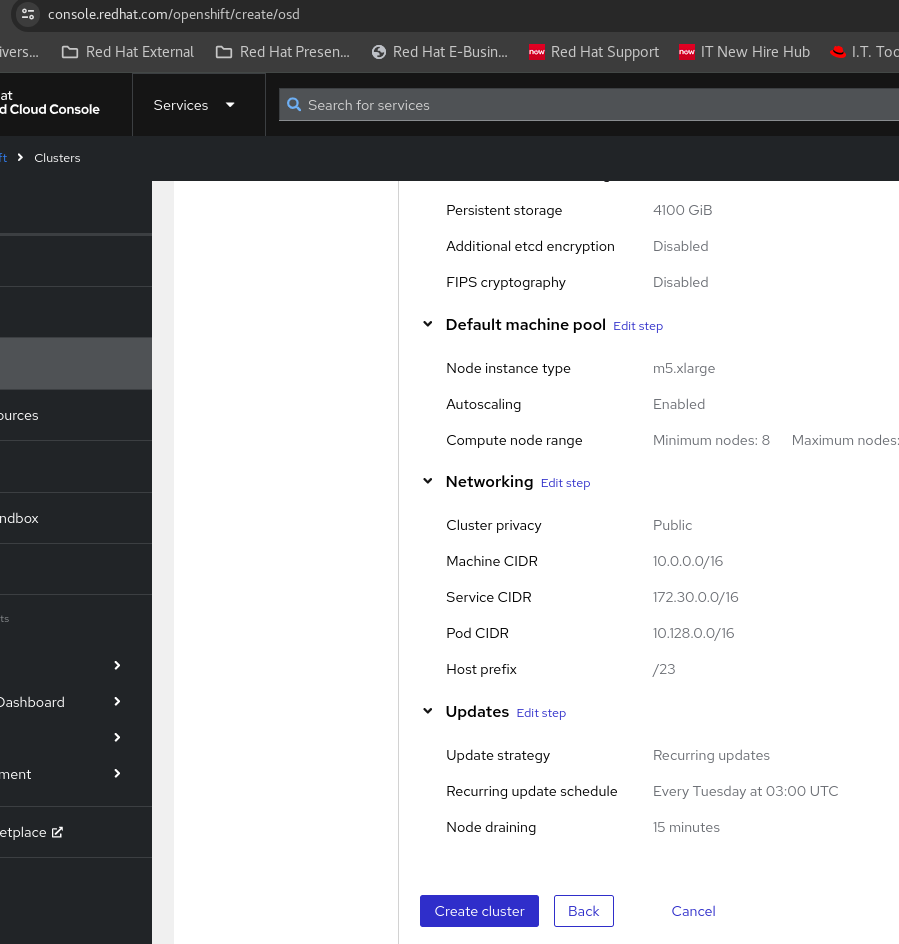The height and width of the screenshot is (944, 899).
Task: Click the search magnifier icon
Action: pyautogui.click(x=294, y=105)
